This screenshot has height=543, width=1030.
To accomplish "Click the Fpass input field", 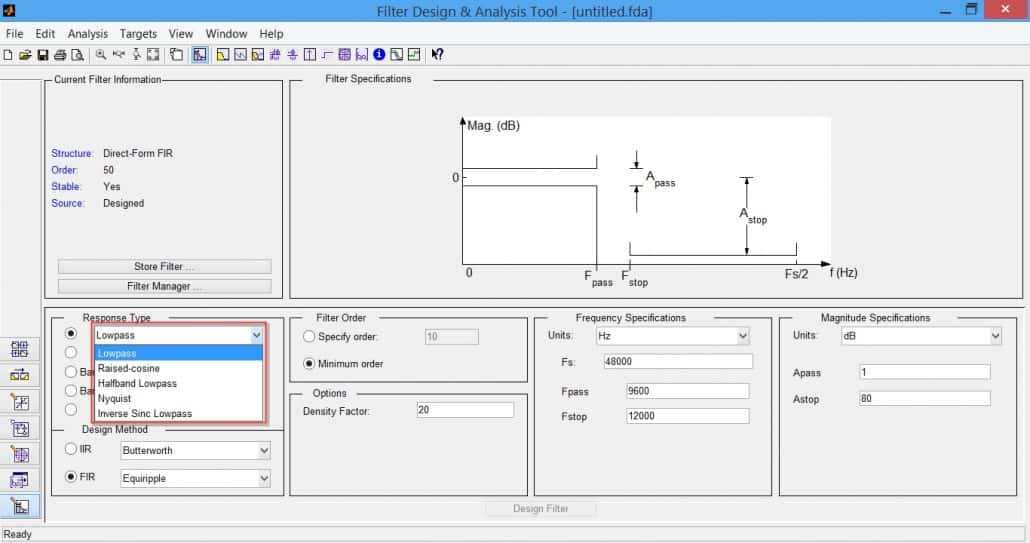I will (x=688, y=391).
